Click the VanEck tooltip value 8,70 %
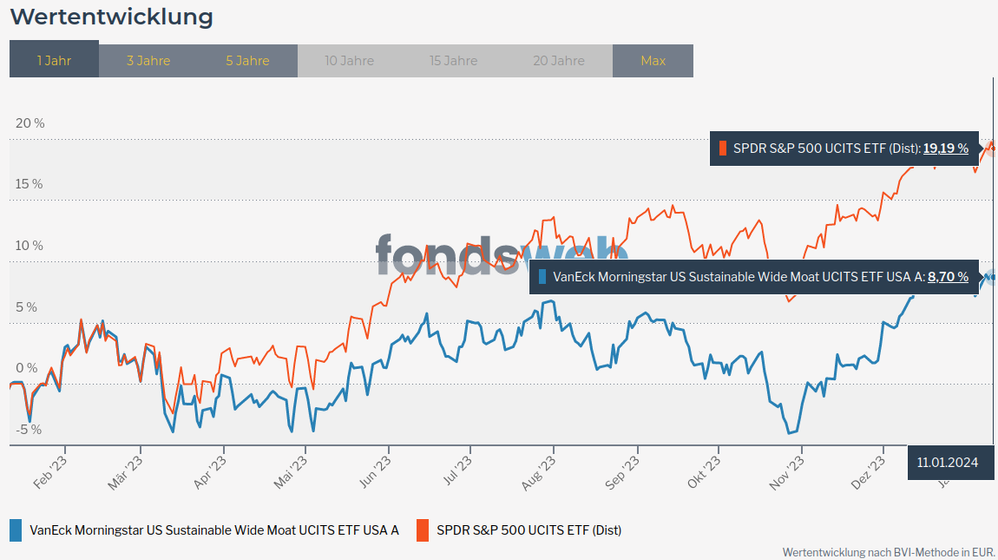Screen dimensions: 998x560 [x=948, y=277]
